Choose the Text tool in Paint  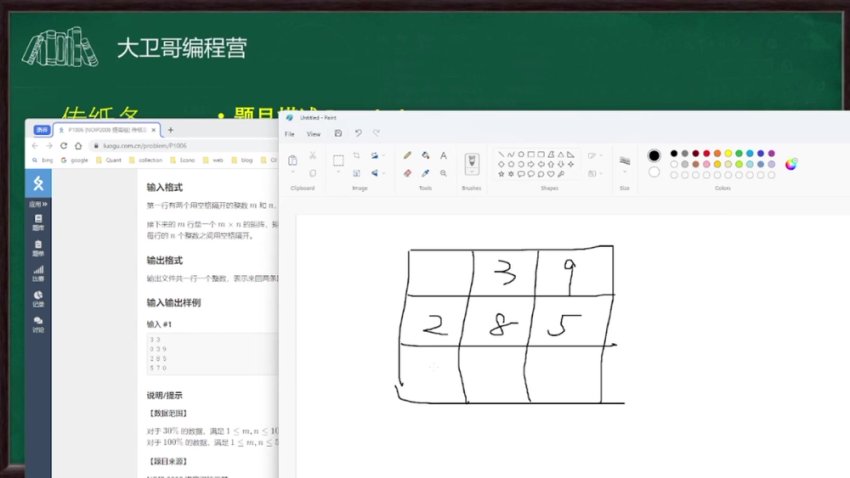coord(443,156)
